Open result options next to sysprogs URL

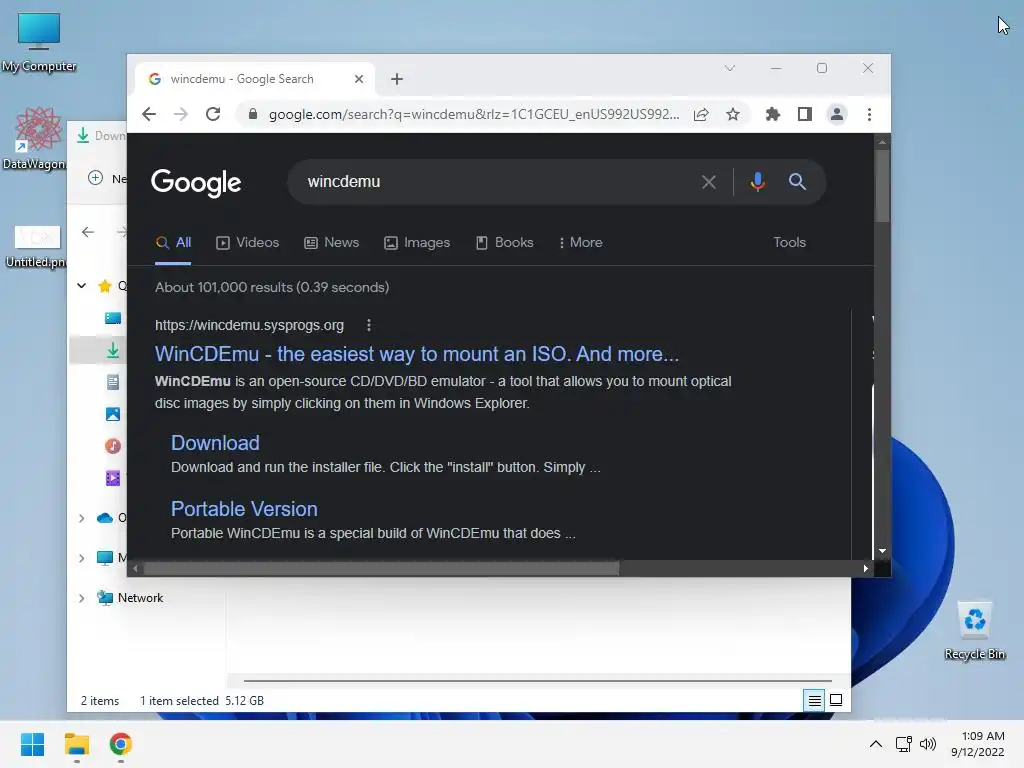[x=369, y=325]
